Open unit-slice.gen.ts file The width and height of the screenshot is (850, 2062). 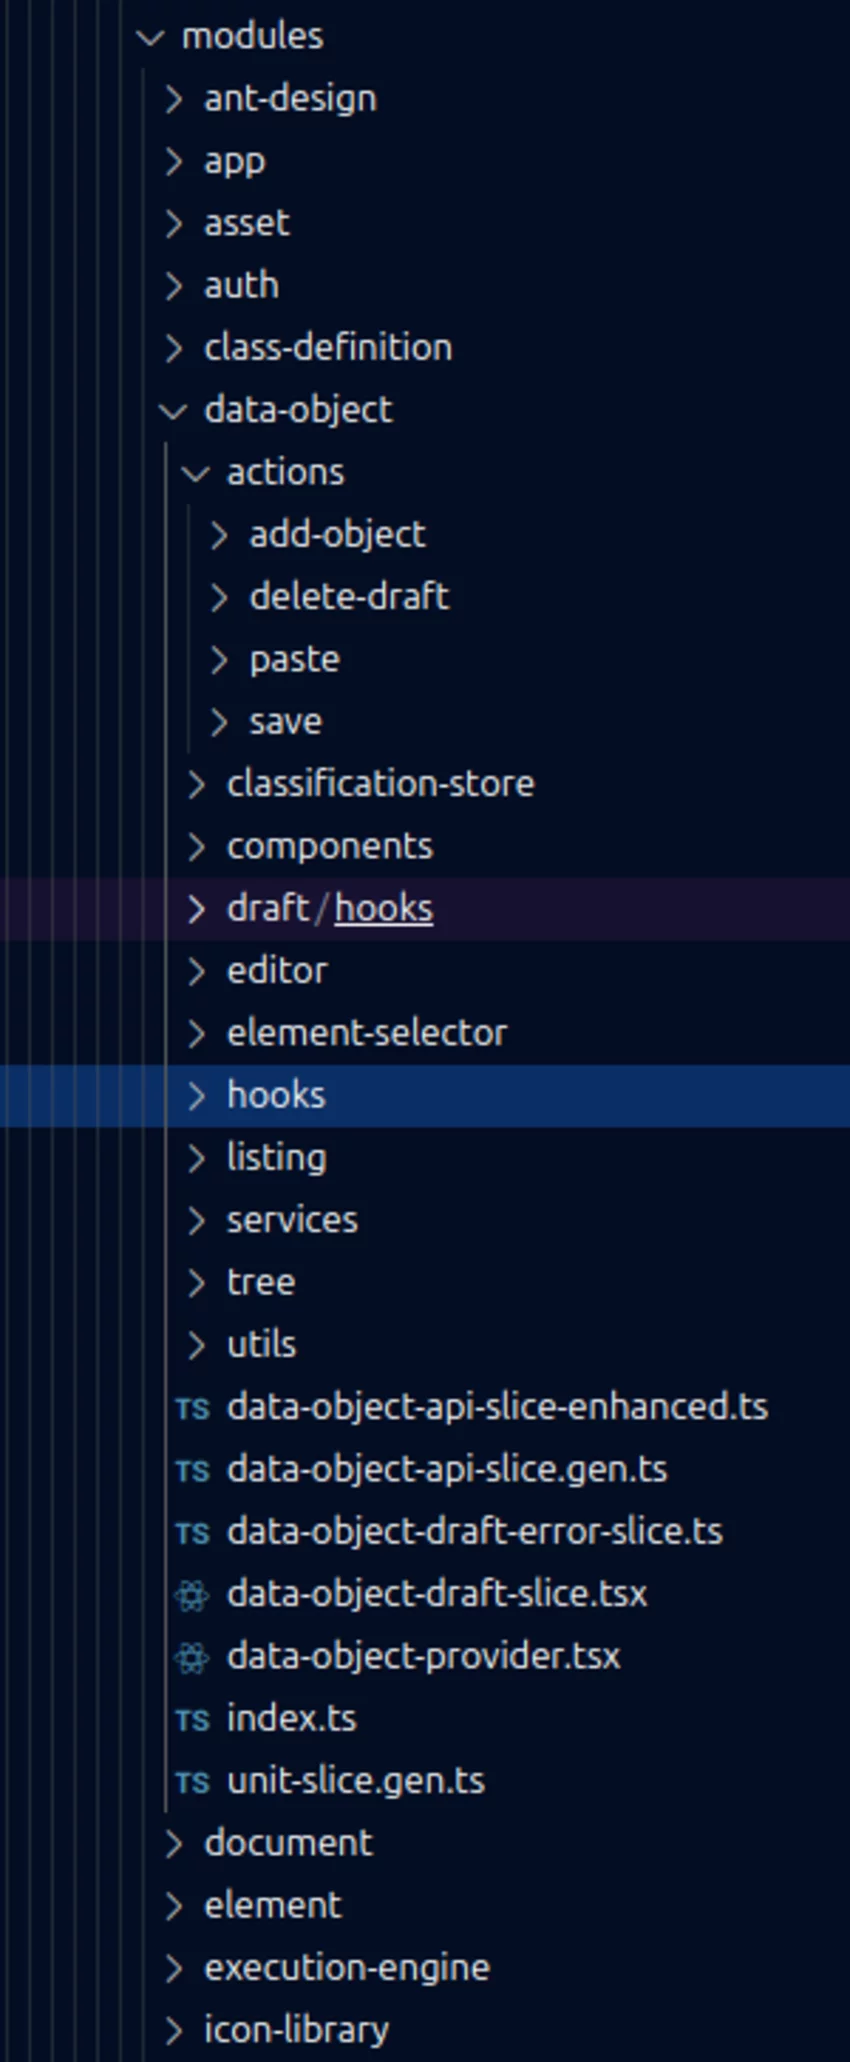[x=356, y=1782]
